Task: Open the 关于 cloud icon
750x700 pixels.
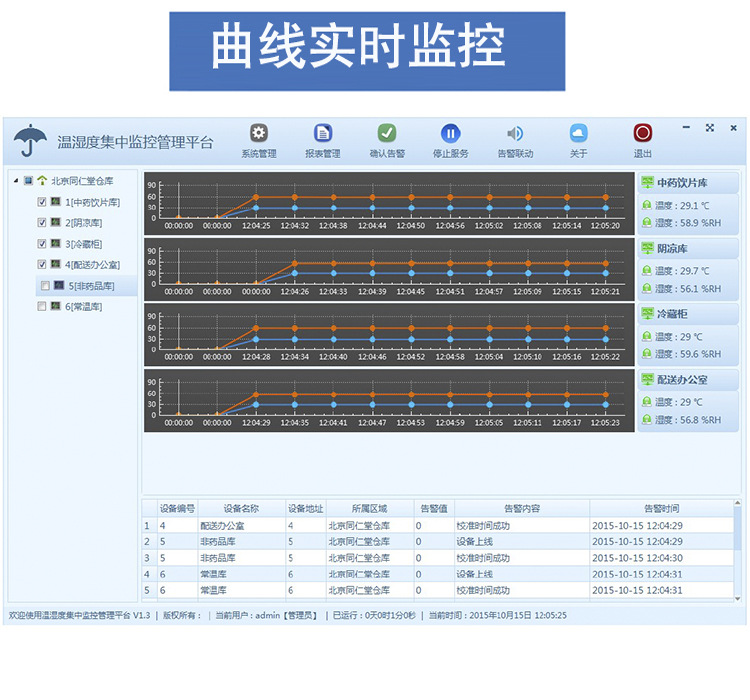Action: click(578, 133)
